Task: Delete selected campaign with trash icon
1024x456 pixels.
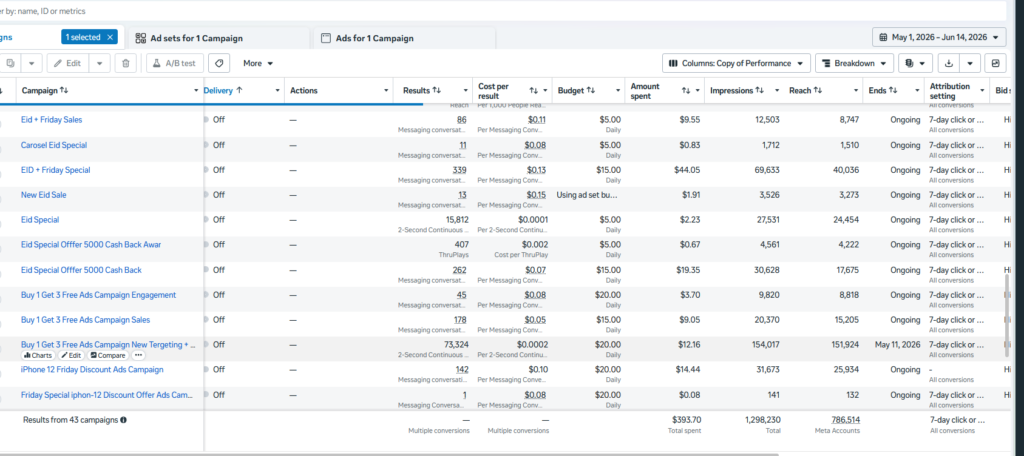Action: (x=126, y=63)
